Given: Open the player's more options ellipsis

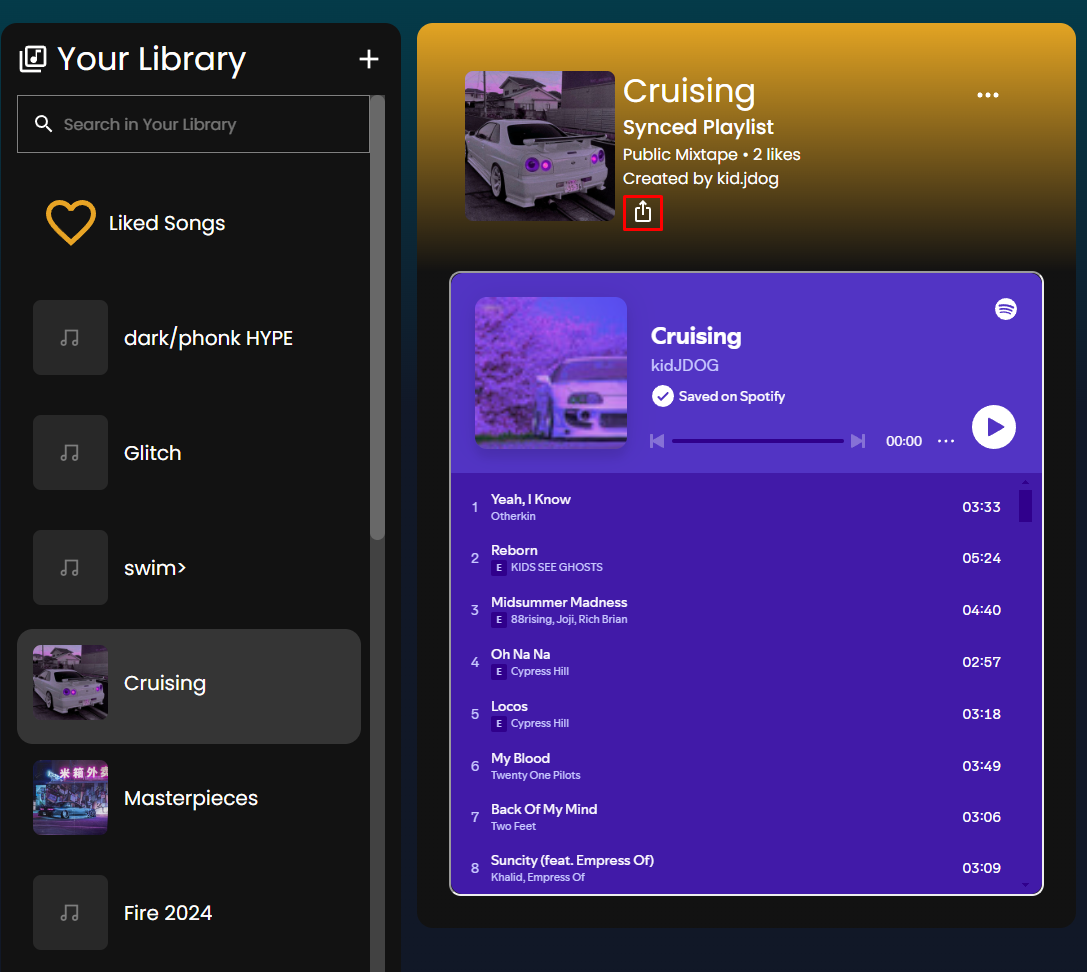Looking at the screenshot, I should (x=945, y=441).
